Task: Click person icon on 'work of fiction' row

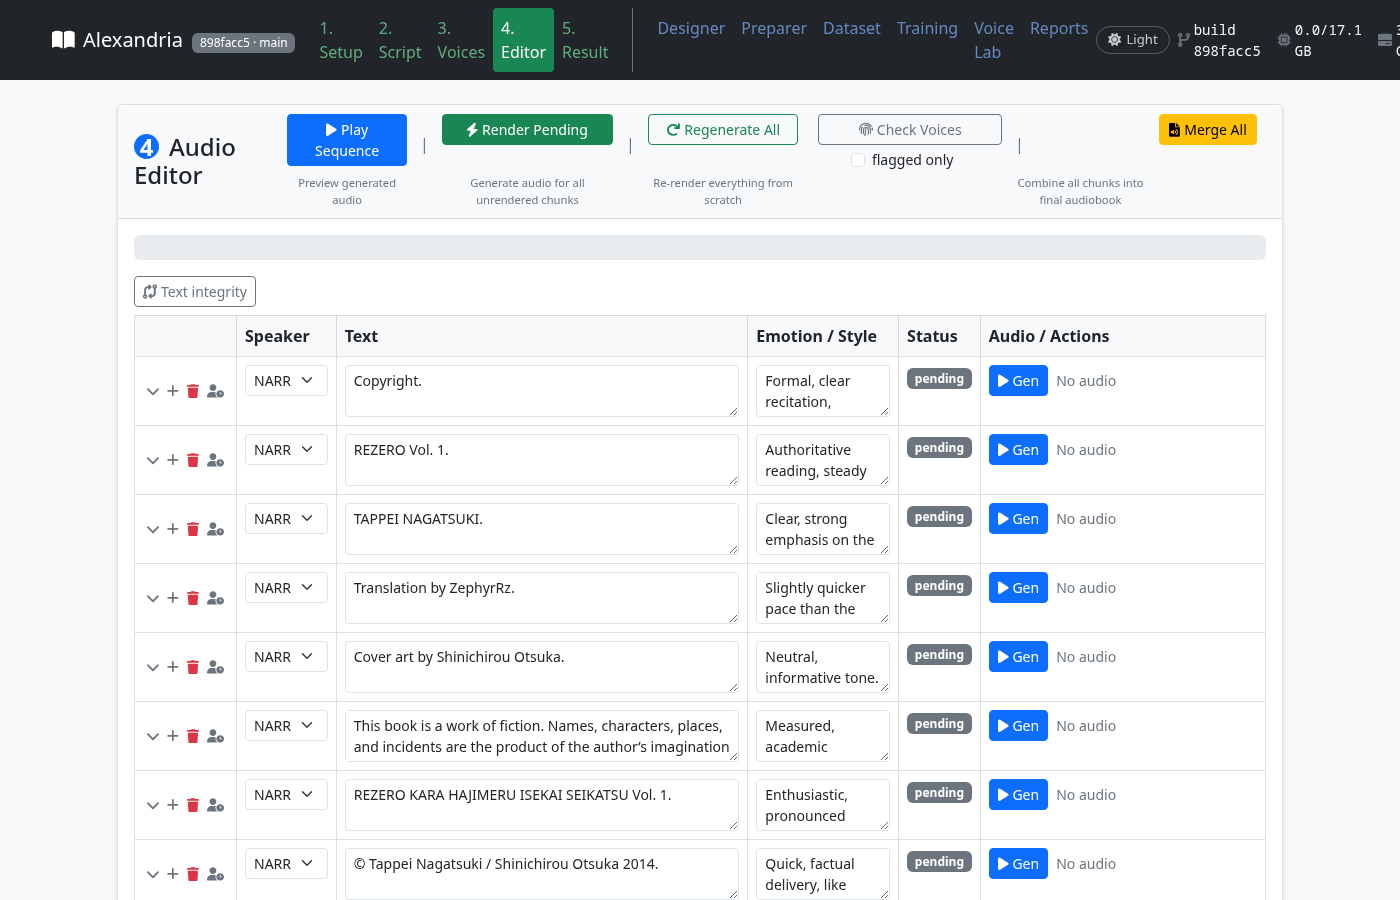Action: (x=215, y=736)
